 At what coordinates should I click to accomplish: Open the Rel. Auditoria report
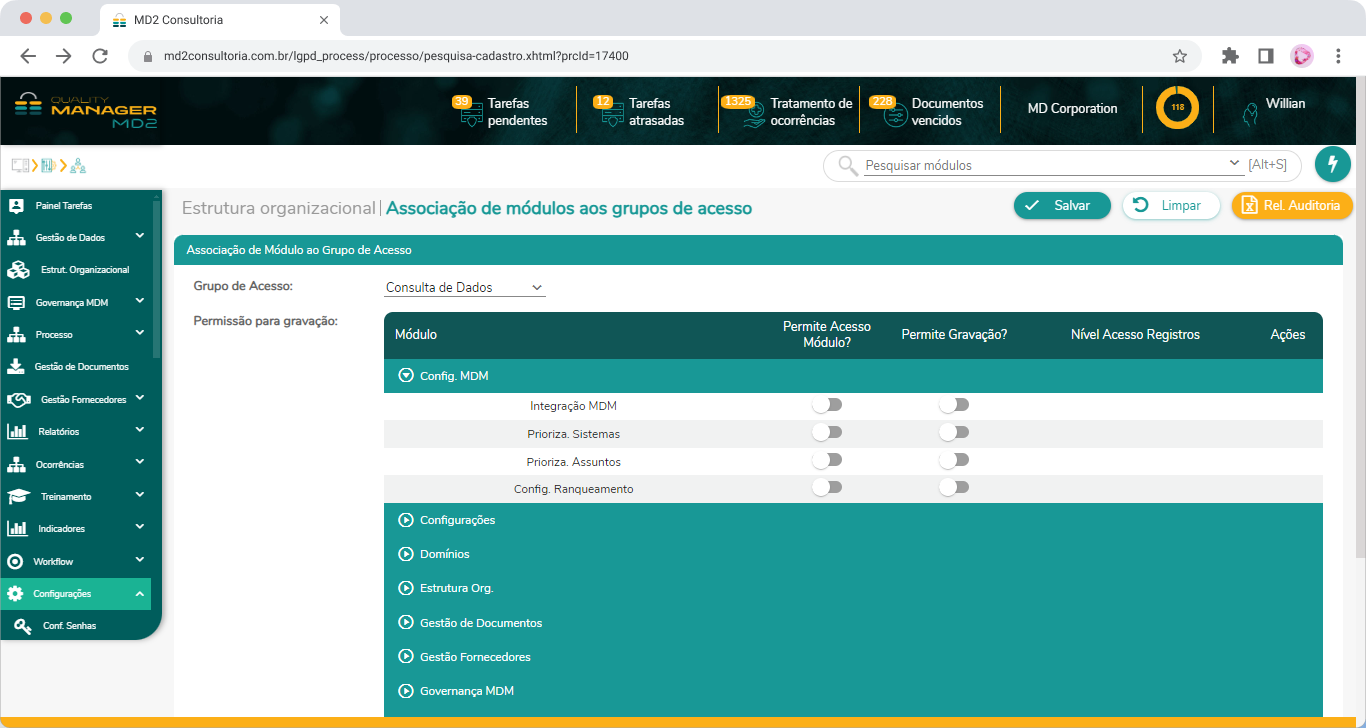tap(1292, 205)
